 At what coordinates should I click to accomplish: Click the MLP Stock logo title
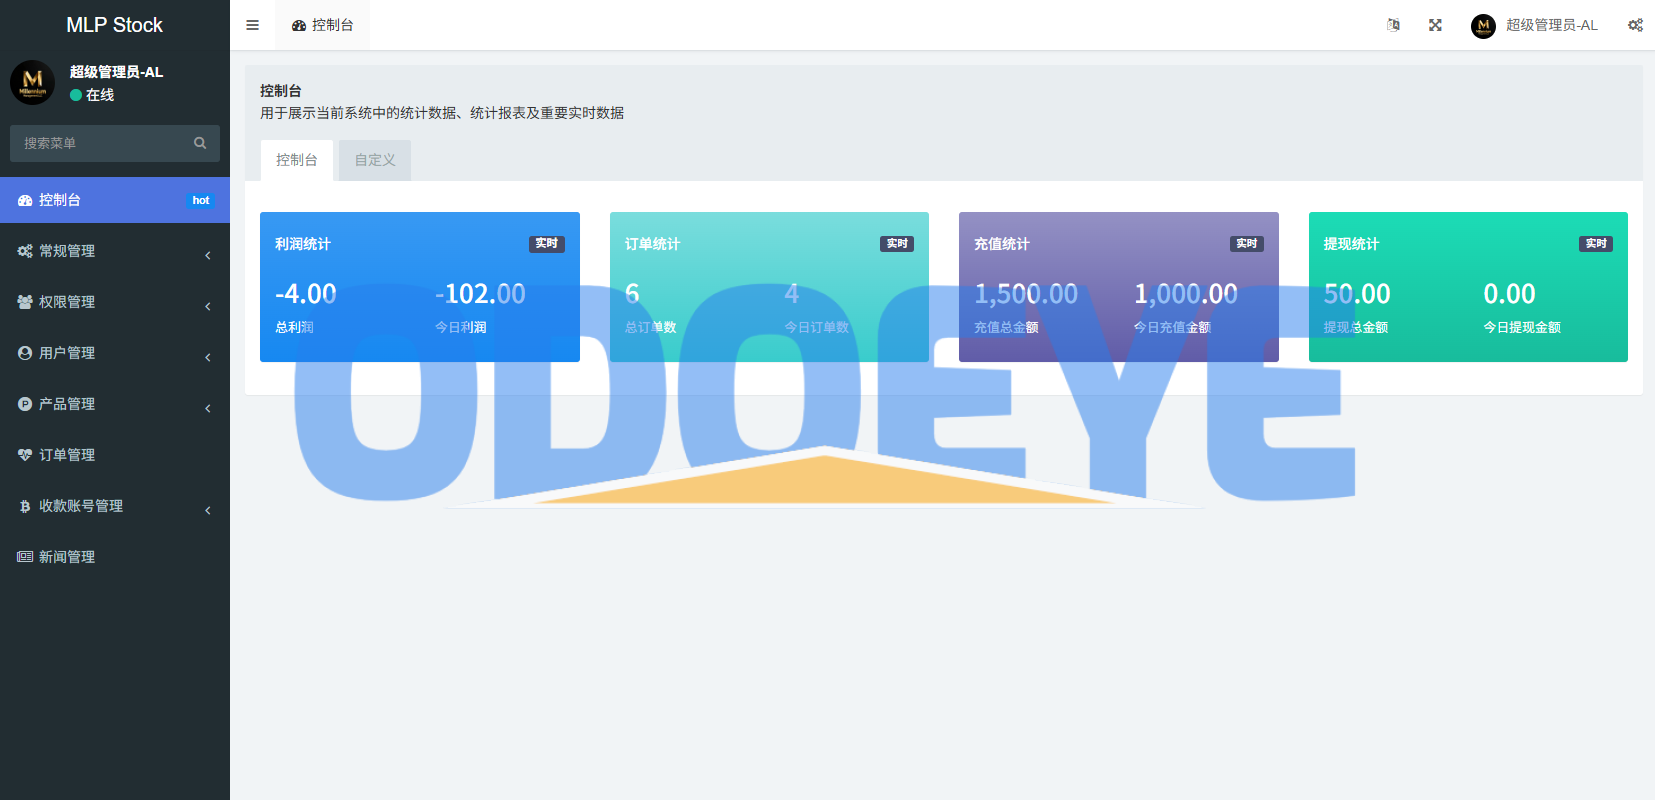[114, 25]
